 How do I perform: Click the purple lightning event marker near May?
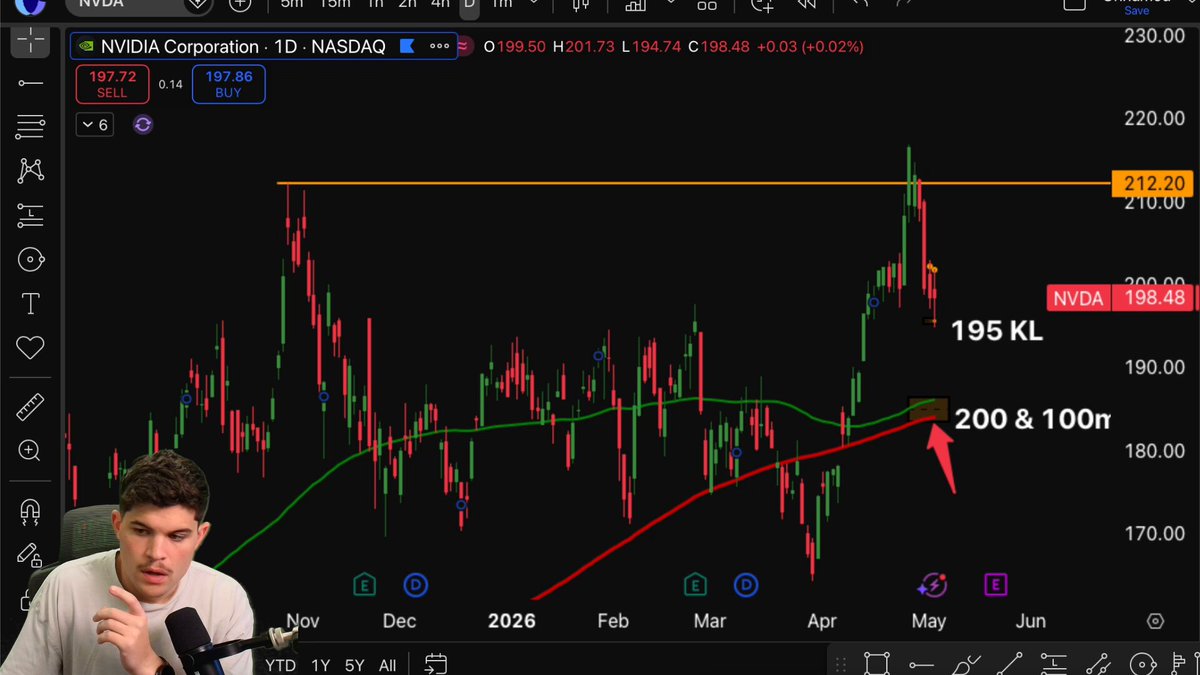point(933,585)
